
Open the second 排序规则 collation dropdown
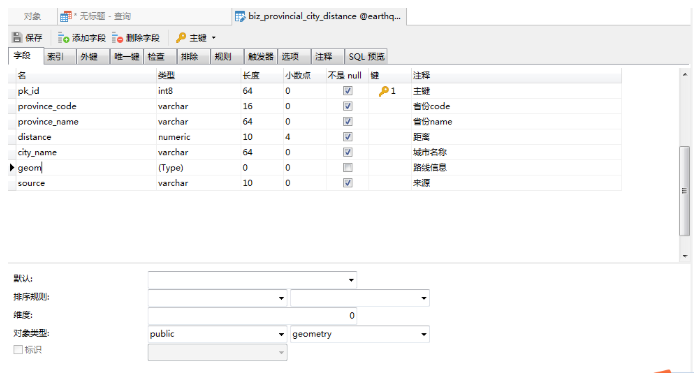coord(423,298)
